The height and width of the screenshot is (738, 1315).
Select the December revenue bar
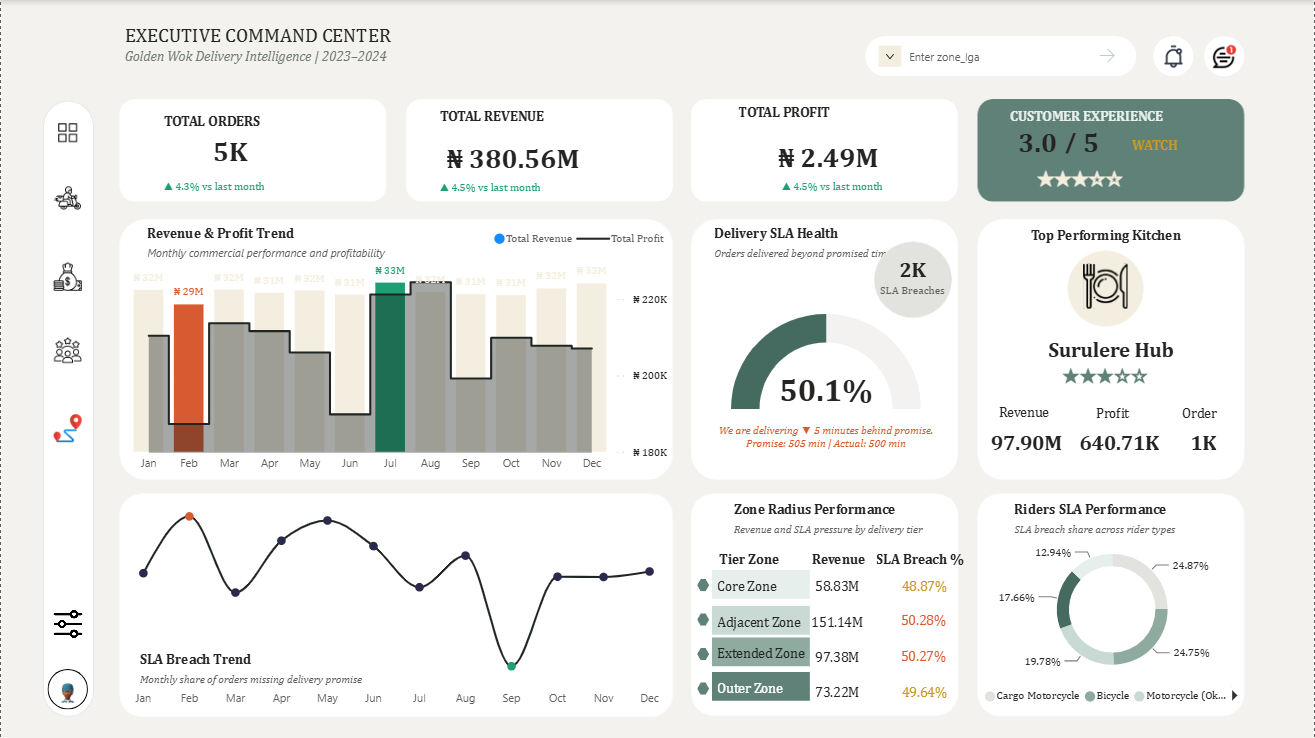(591, 367)
